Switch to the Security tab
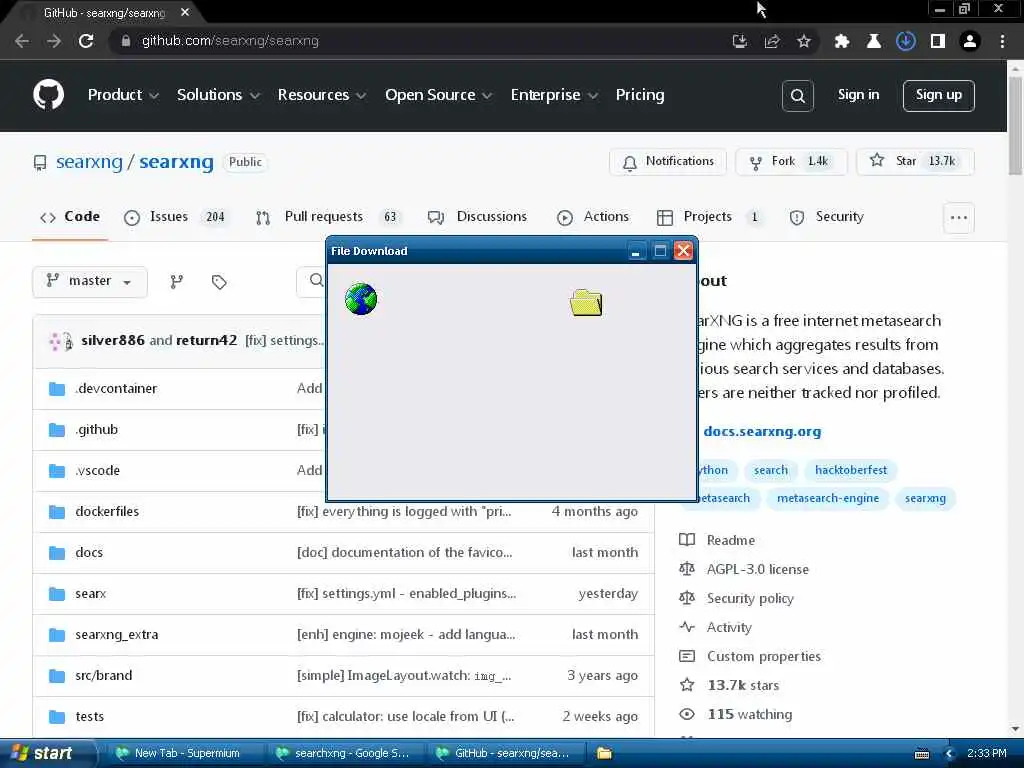1024x768 pixels. click(827, 217)
